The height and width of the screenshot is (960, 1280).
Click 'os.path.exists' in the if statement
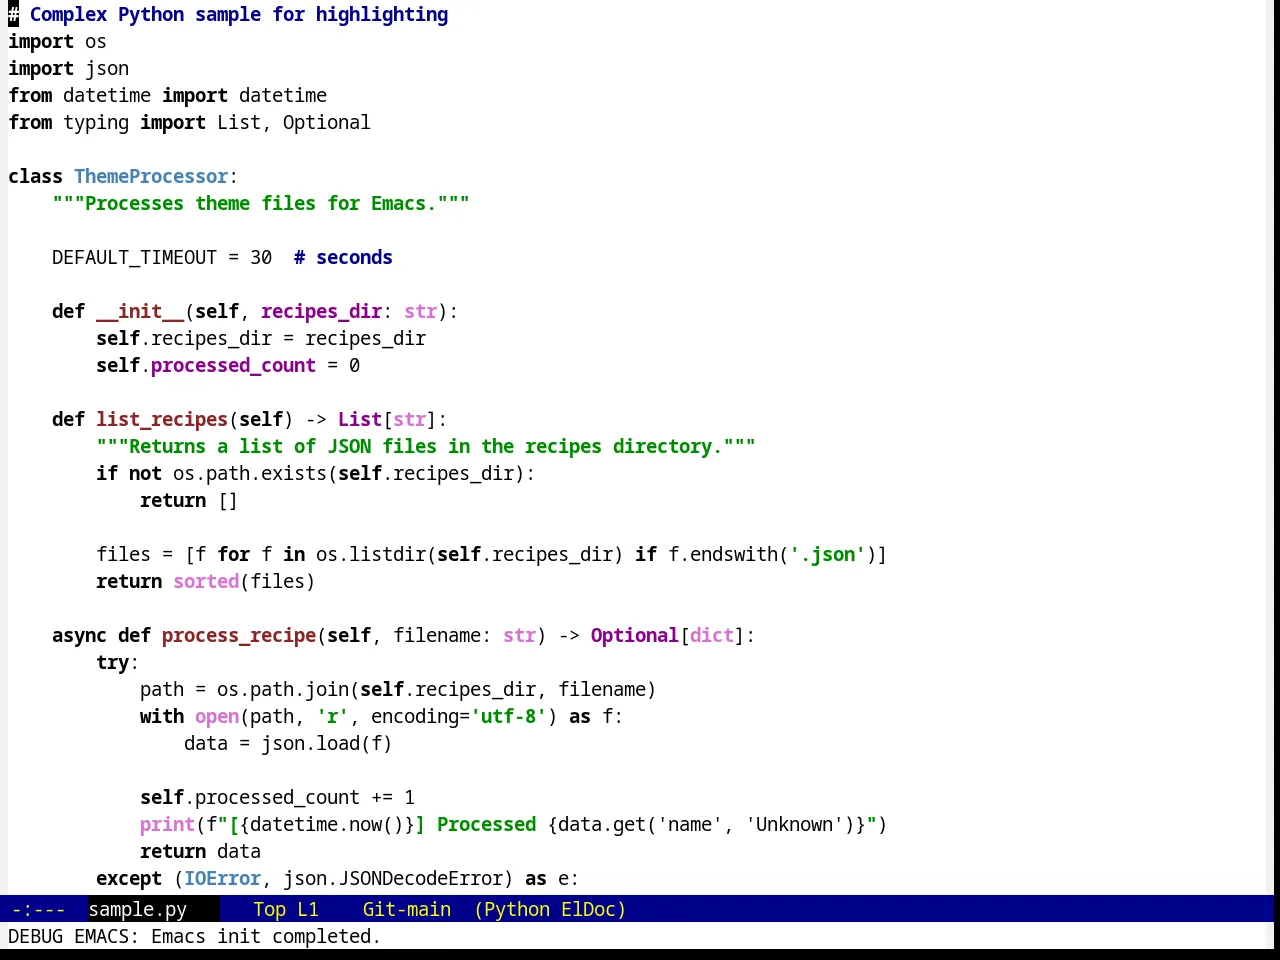coord(250,473)
